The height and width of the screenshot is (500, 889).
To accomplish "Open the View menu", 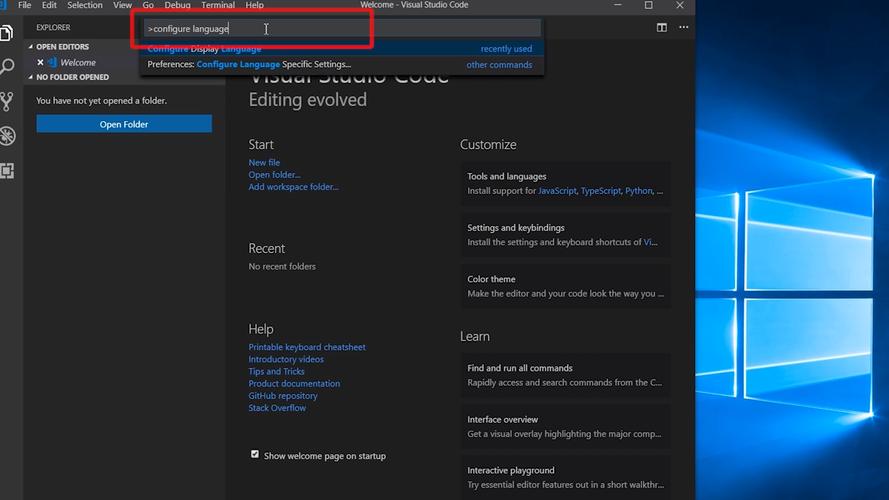I will point(122,5).
